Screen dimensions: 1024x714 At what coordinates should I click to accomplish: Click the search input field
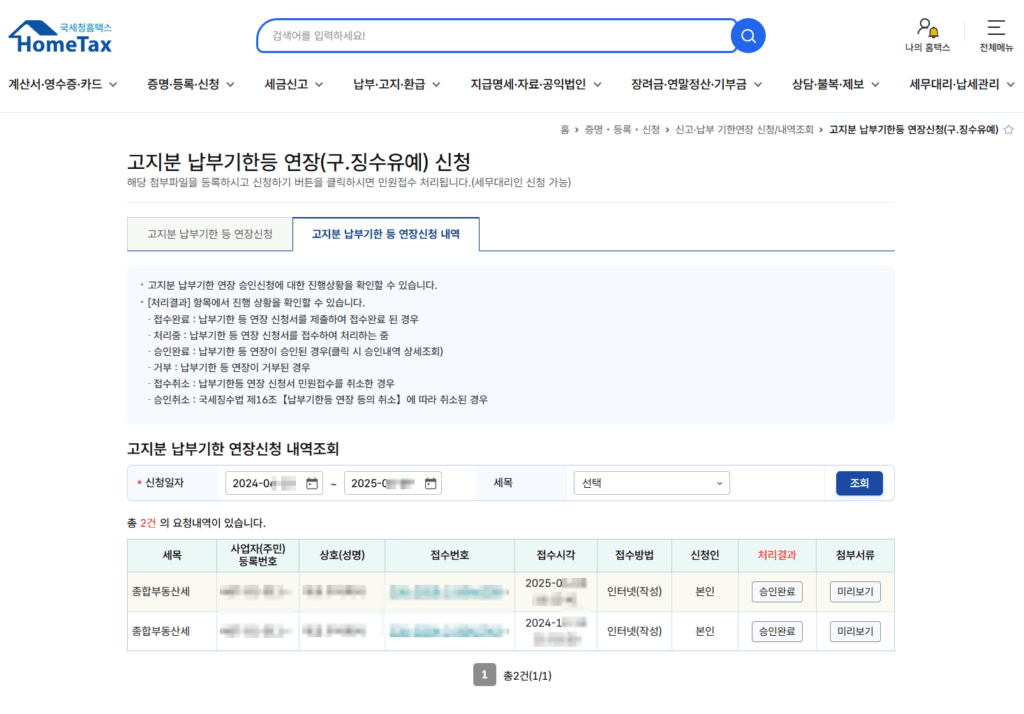pyautogui.click(x=495, y=36)
